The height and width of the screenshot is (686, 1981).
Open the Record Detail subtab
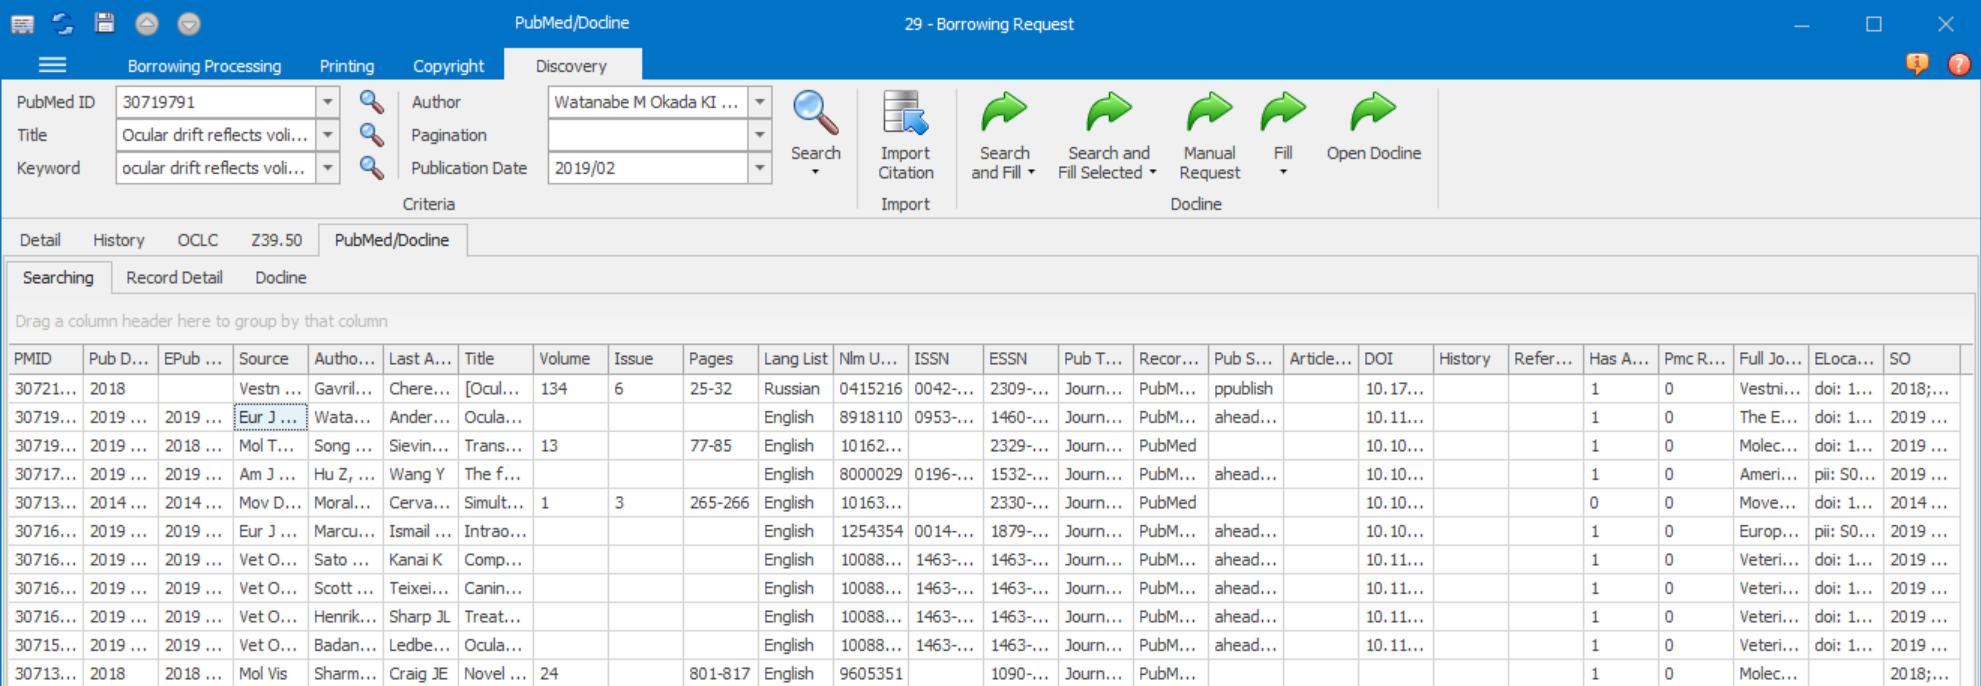point(174,278)
